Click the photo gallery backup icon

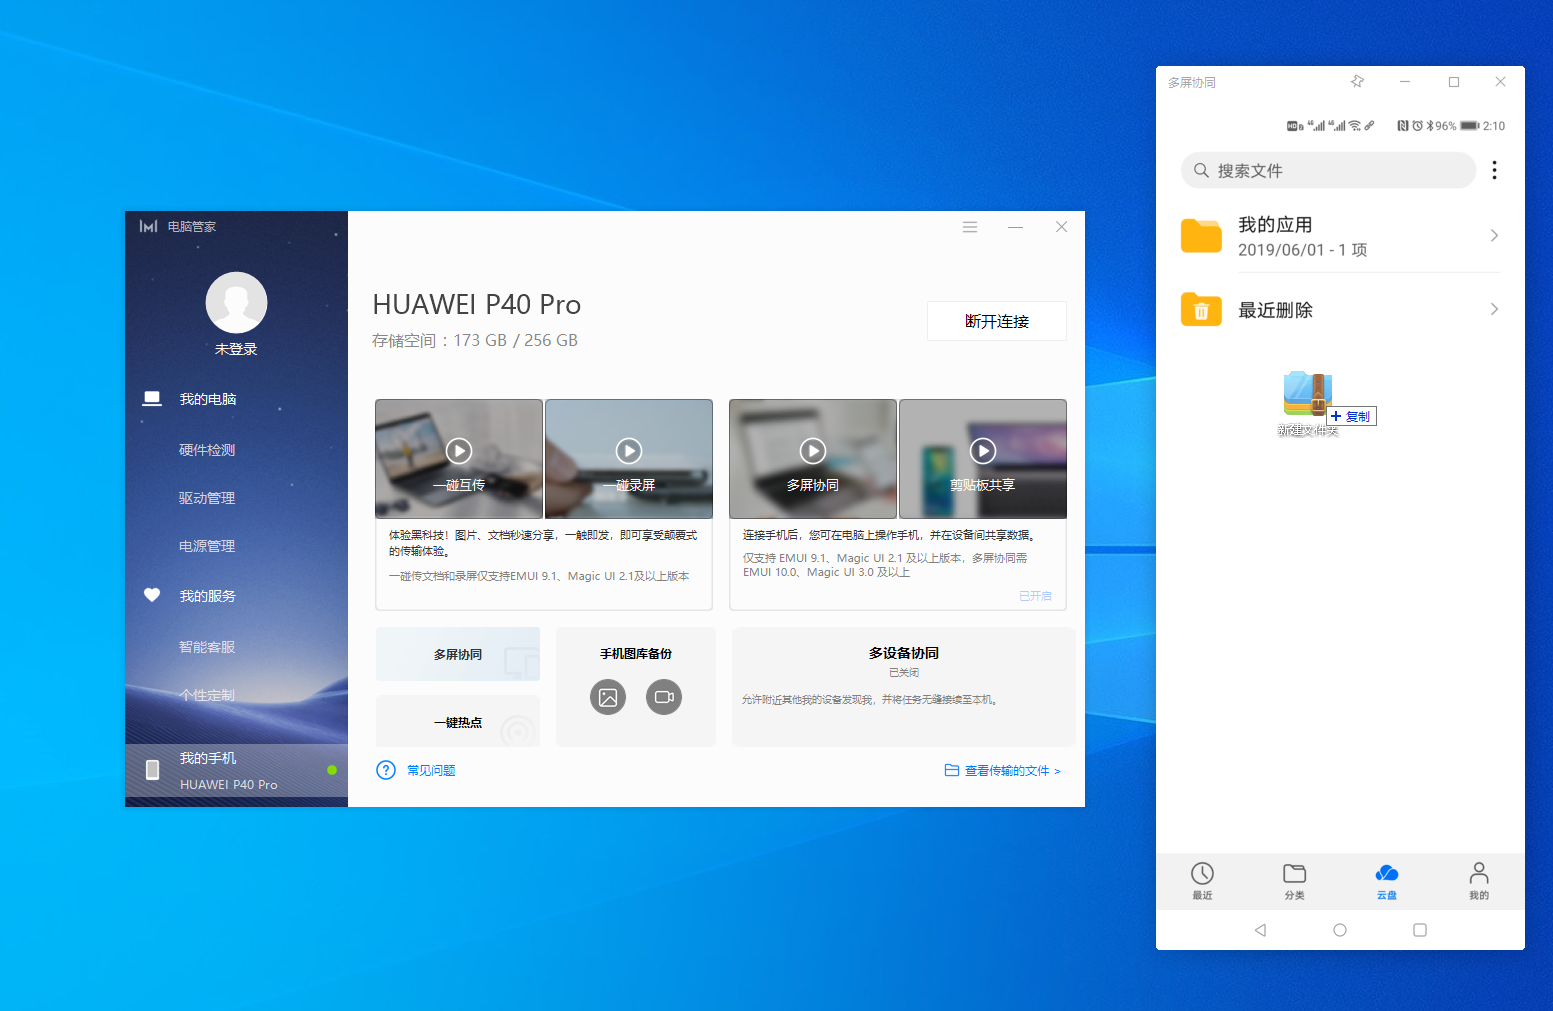[607, 697]
